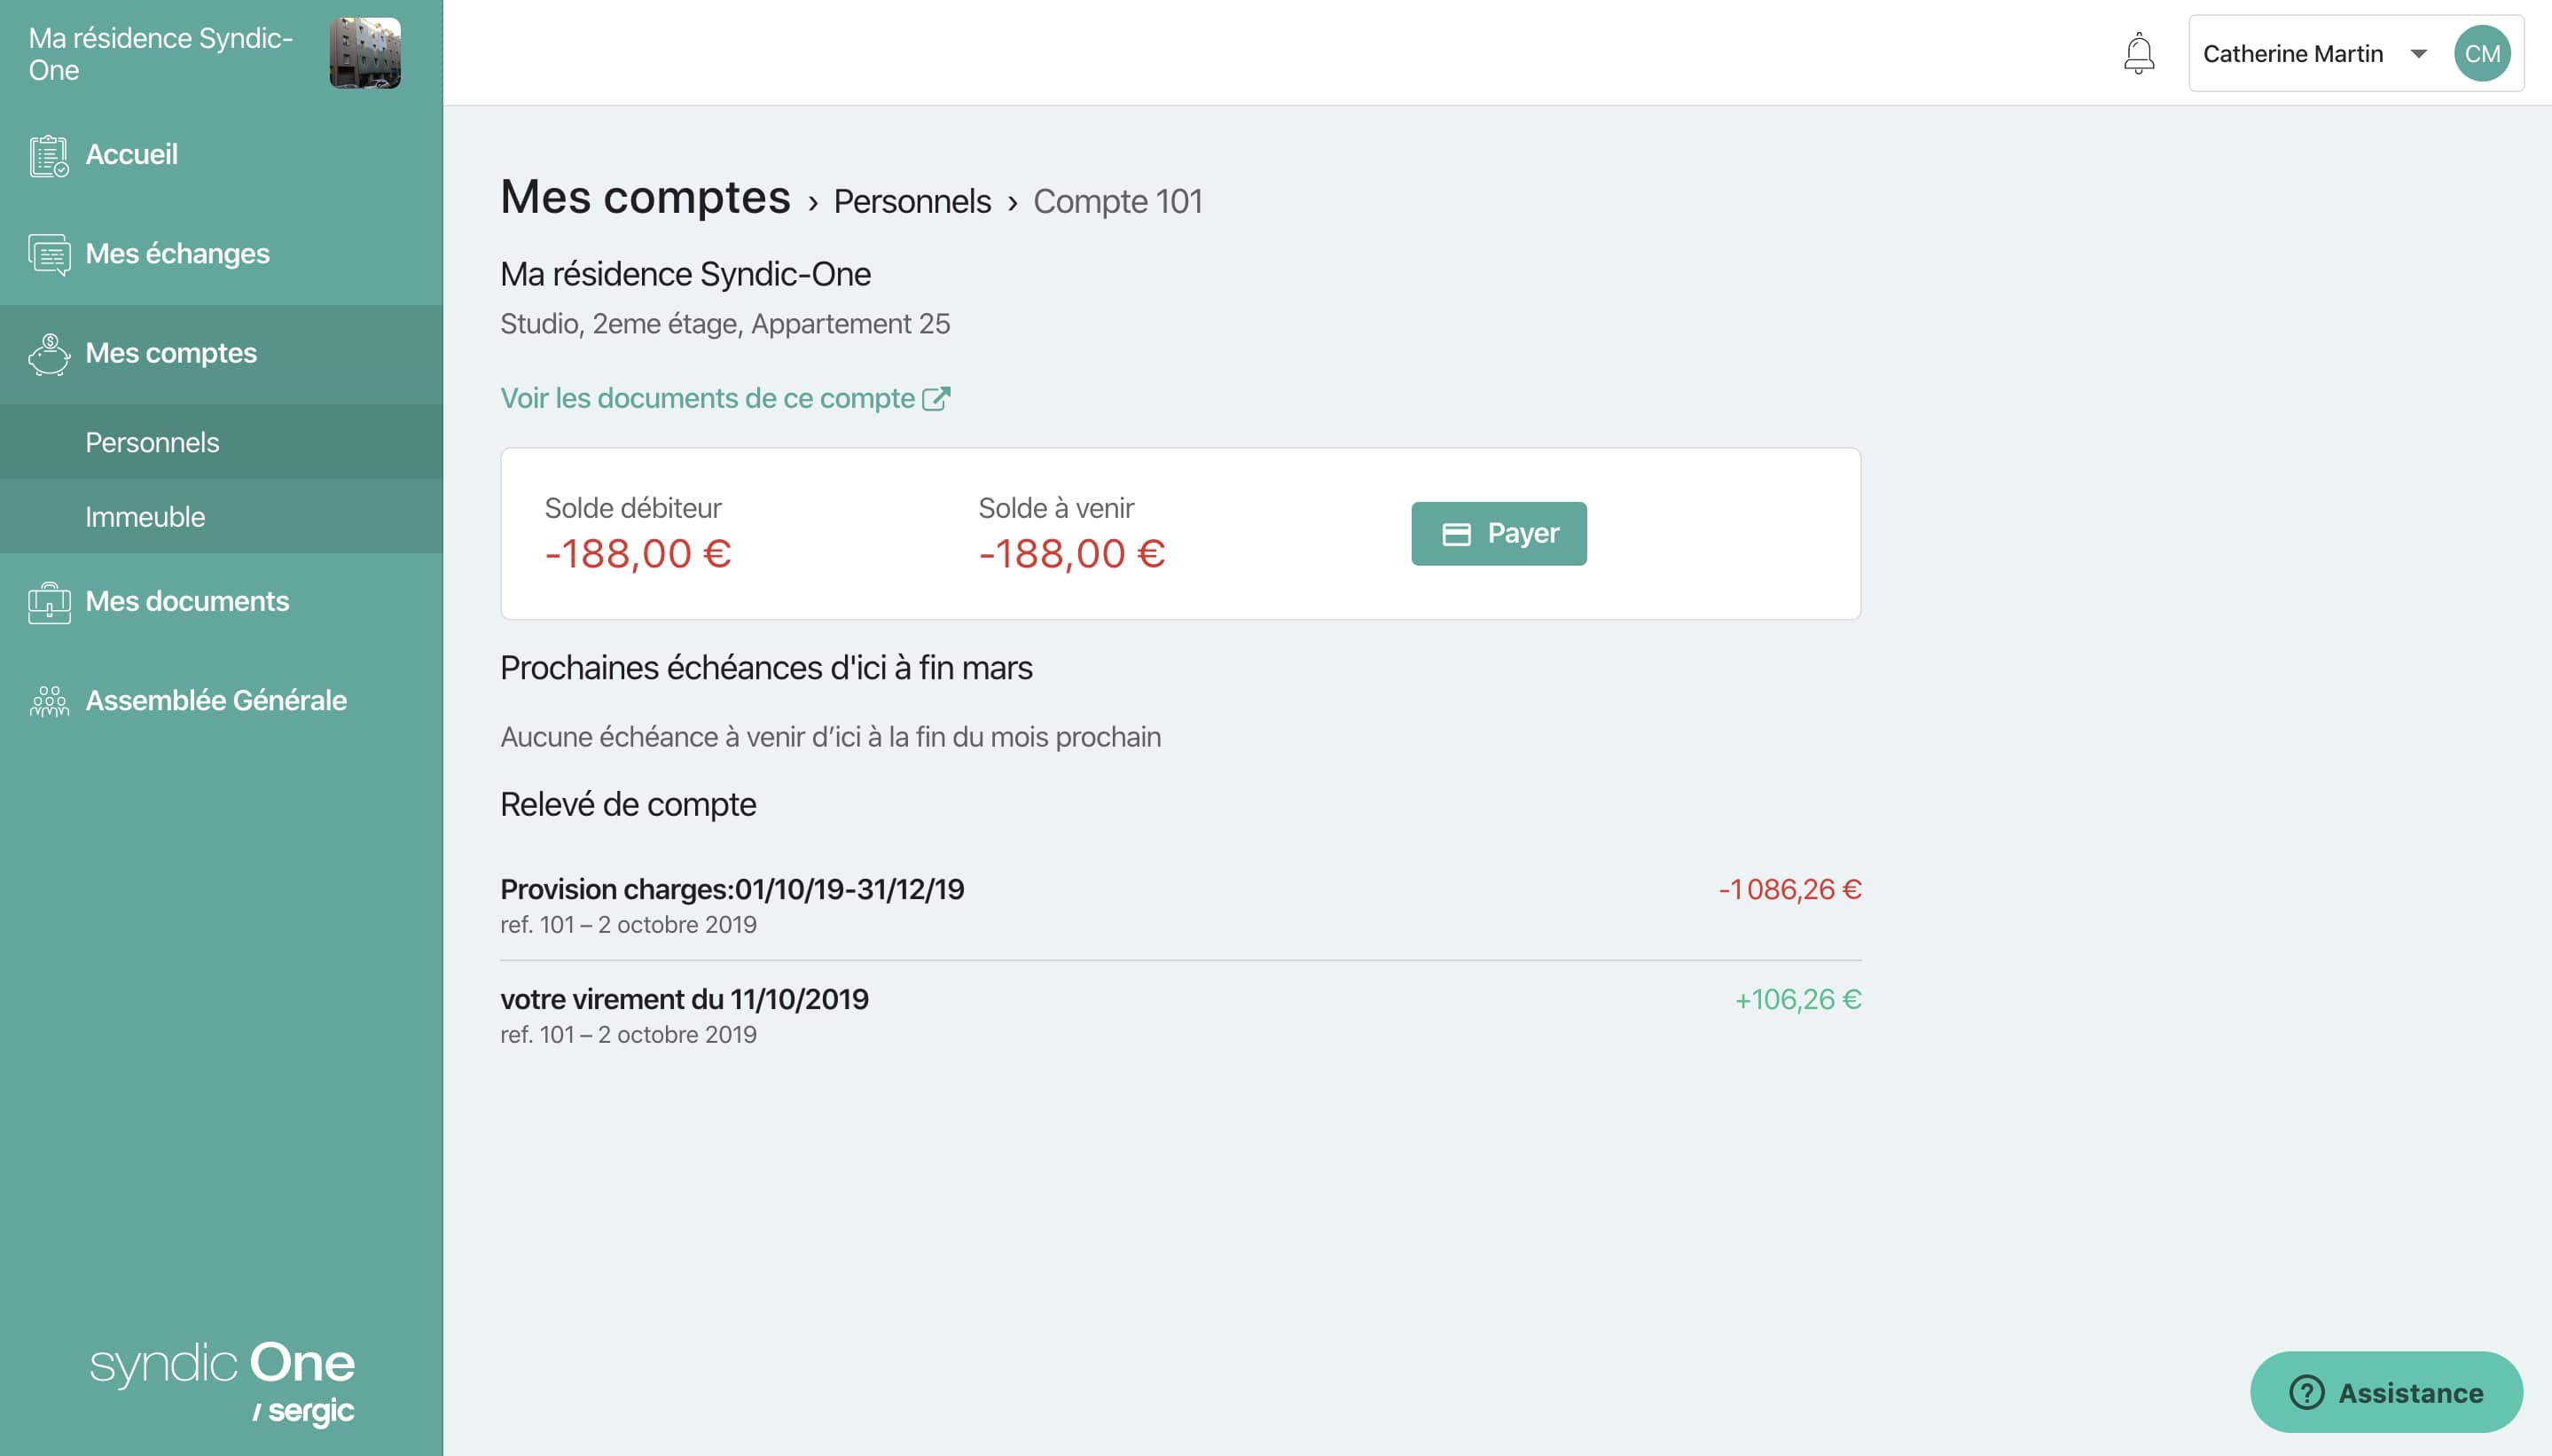Click the -1 086,26 € amount

point(1789,889)
